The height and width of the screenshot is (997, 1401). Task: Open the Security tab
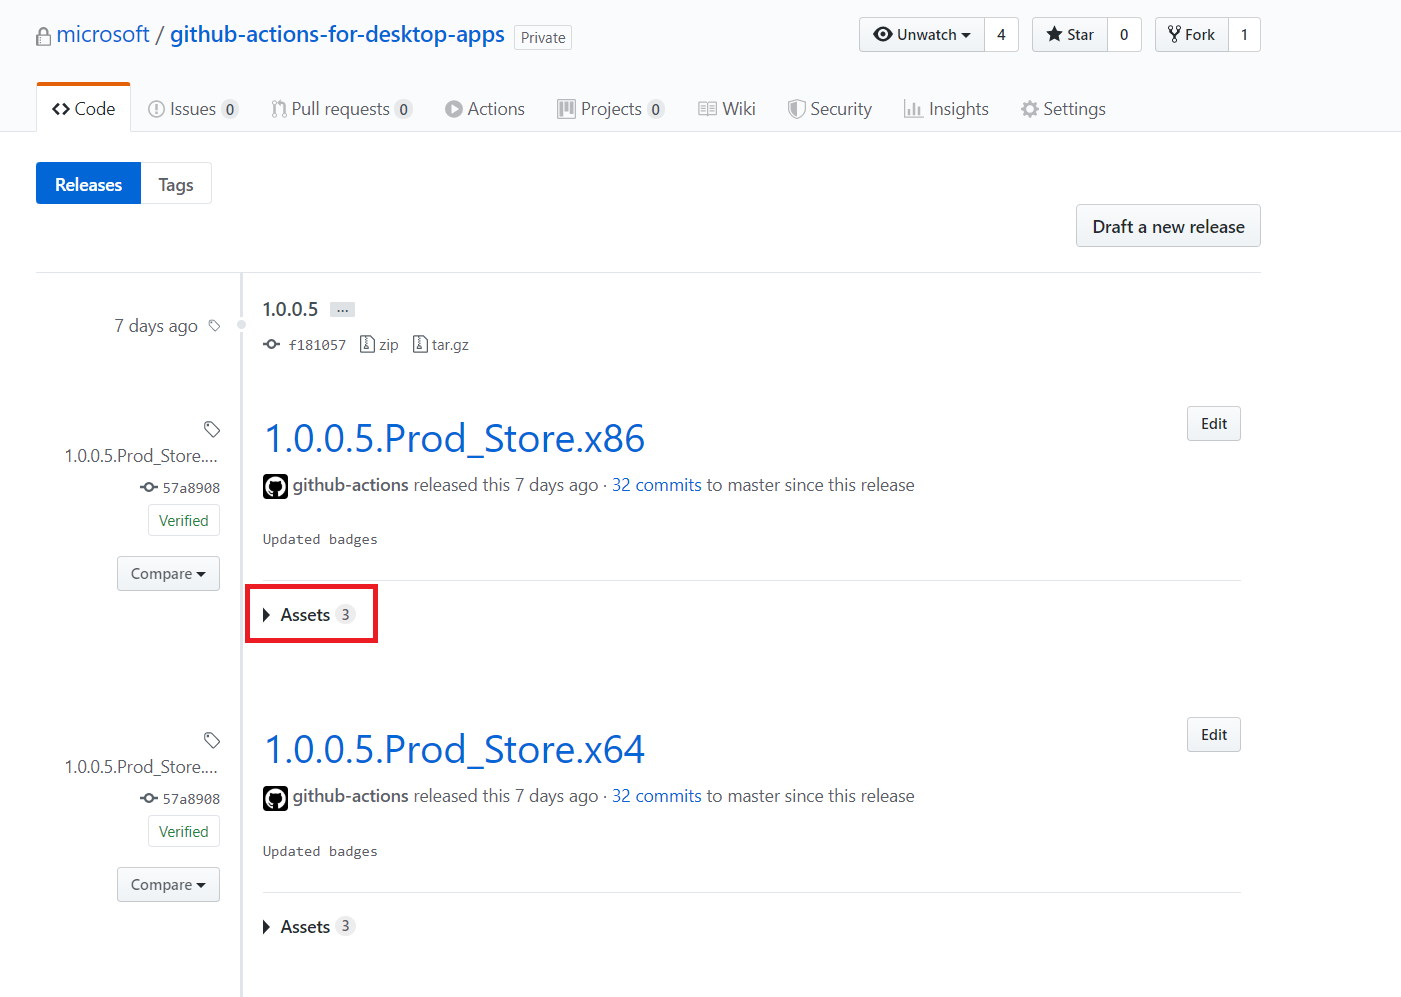tap(830, 109)
